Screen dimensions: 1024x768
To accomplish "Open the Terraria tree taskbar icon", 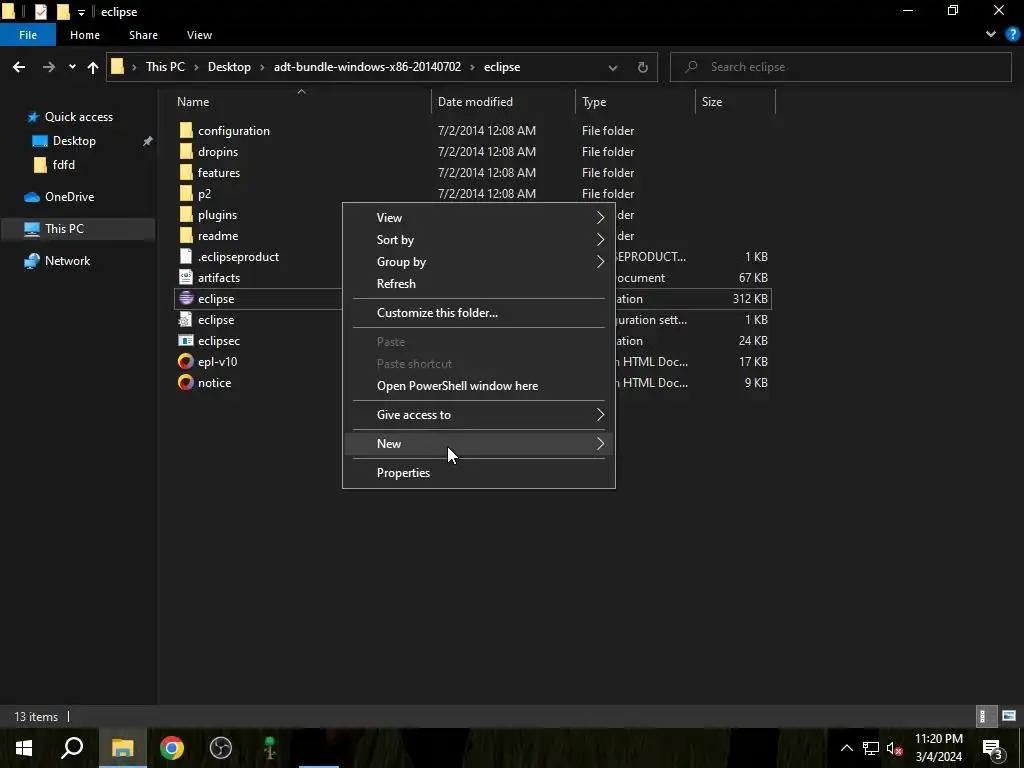I will click(270, 748).
